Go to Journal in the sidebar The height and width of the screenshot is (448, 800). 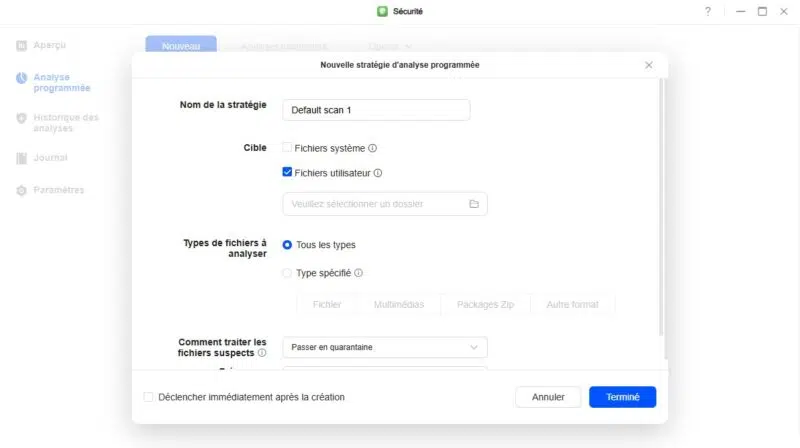point(50,158)
